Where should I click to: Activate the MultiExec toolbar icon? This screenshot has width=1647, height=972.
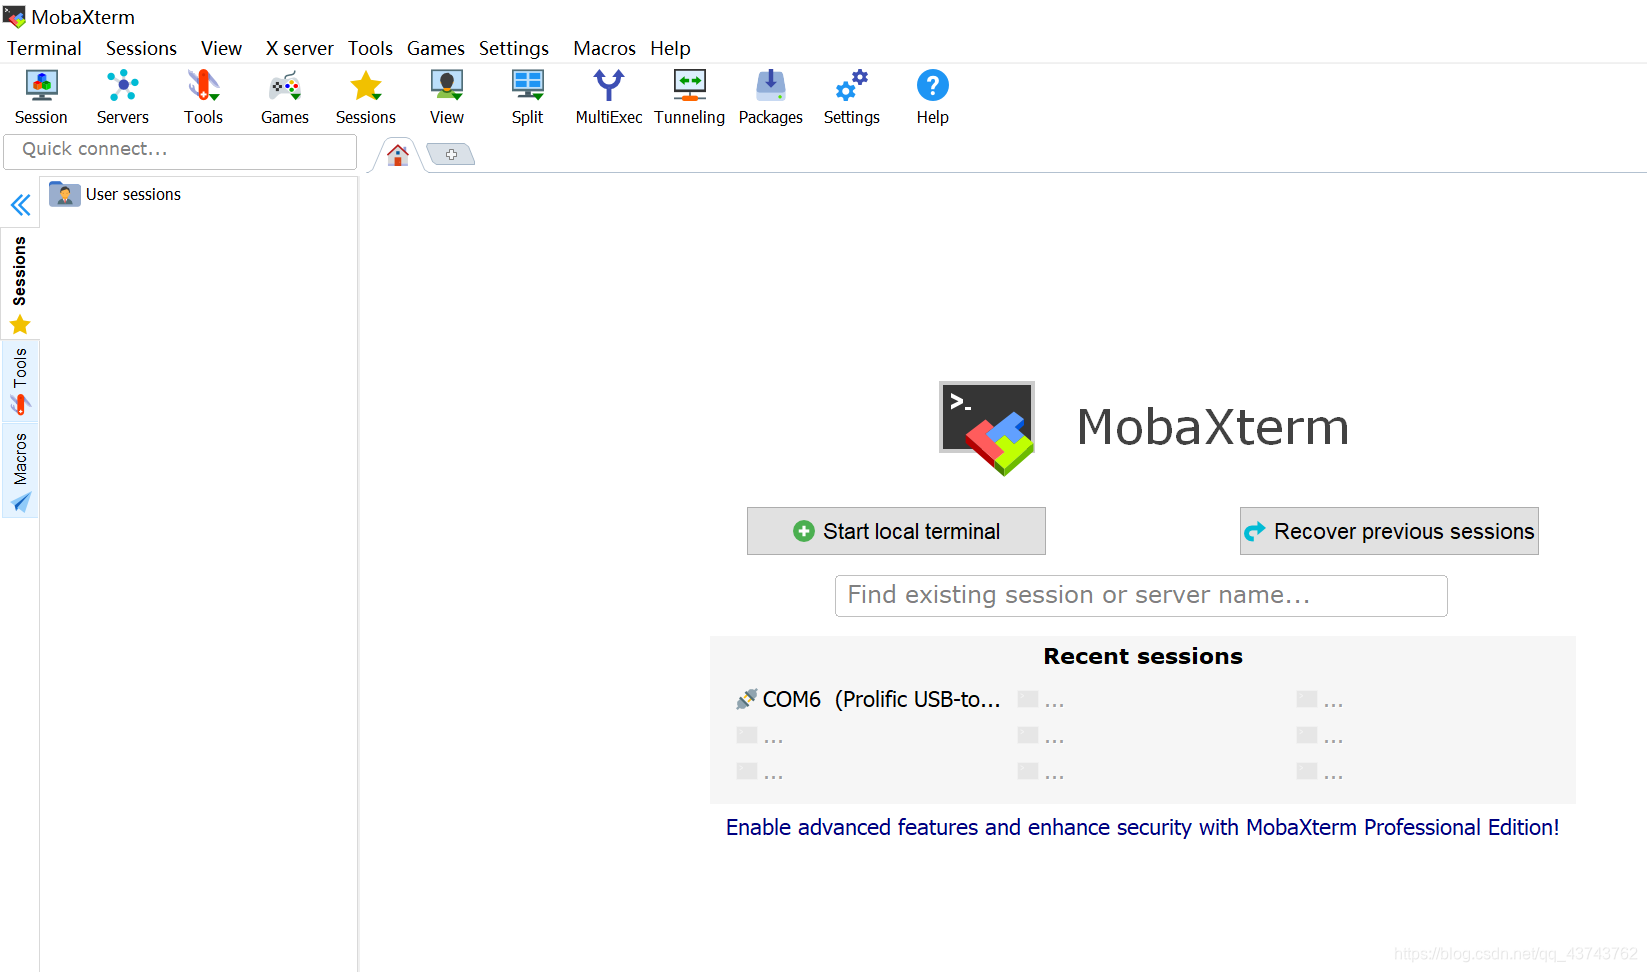[x=608, y=97]
